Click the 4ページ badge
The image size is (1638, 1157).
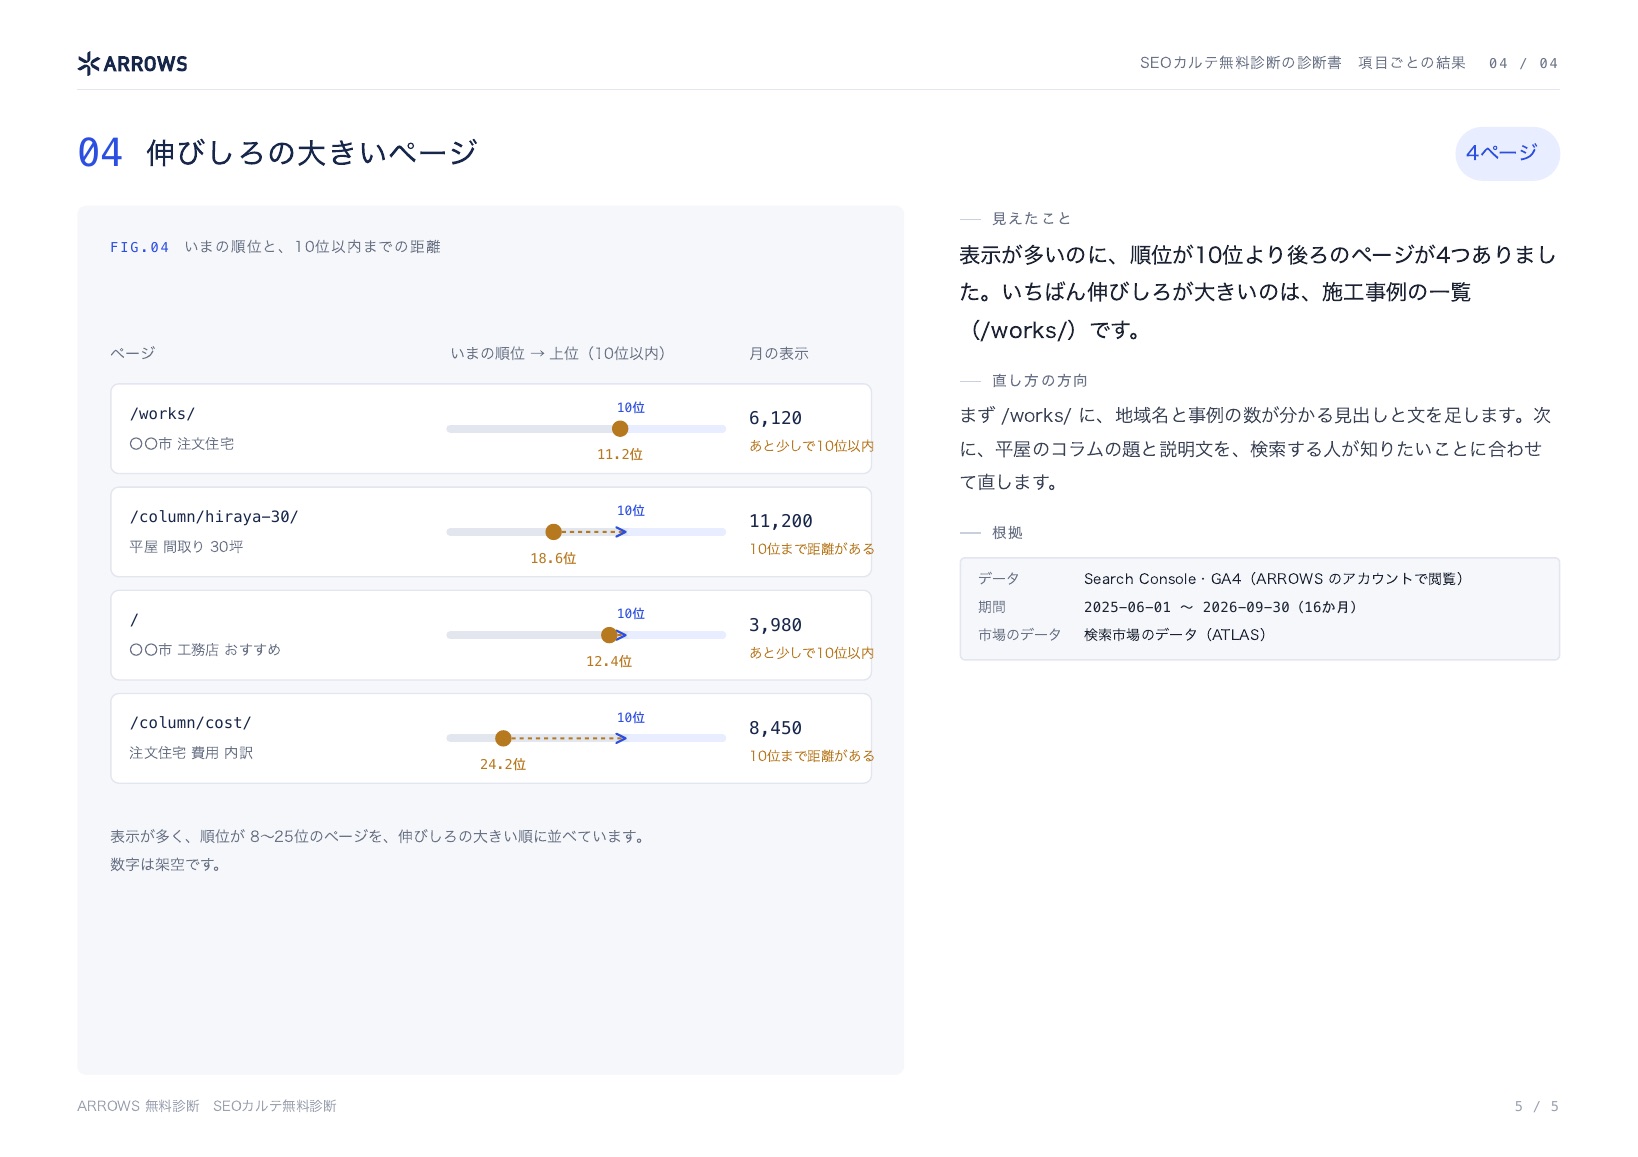1507,153
